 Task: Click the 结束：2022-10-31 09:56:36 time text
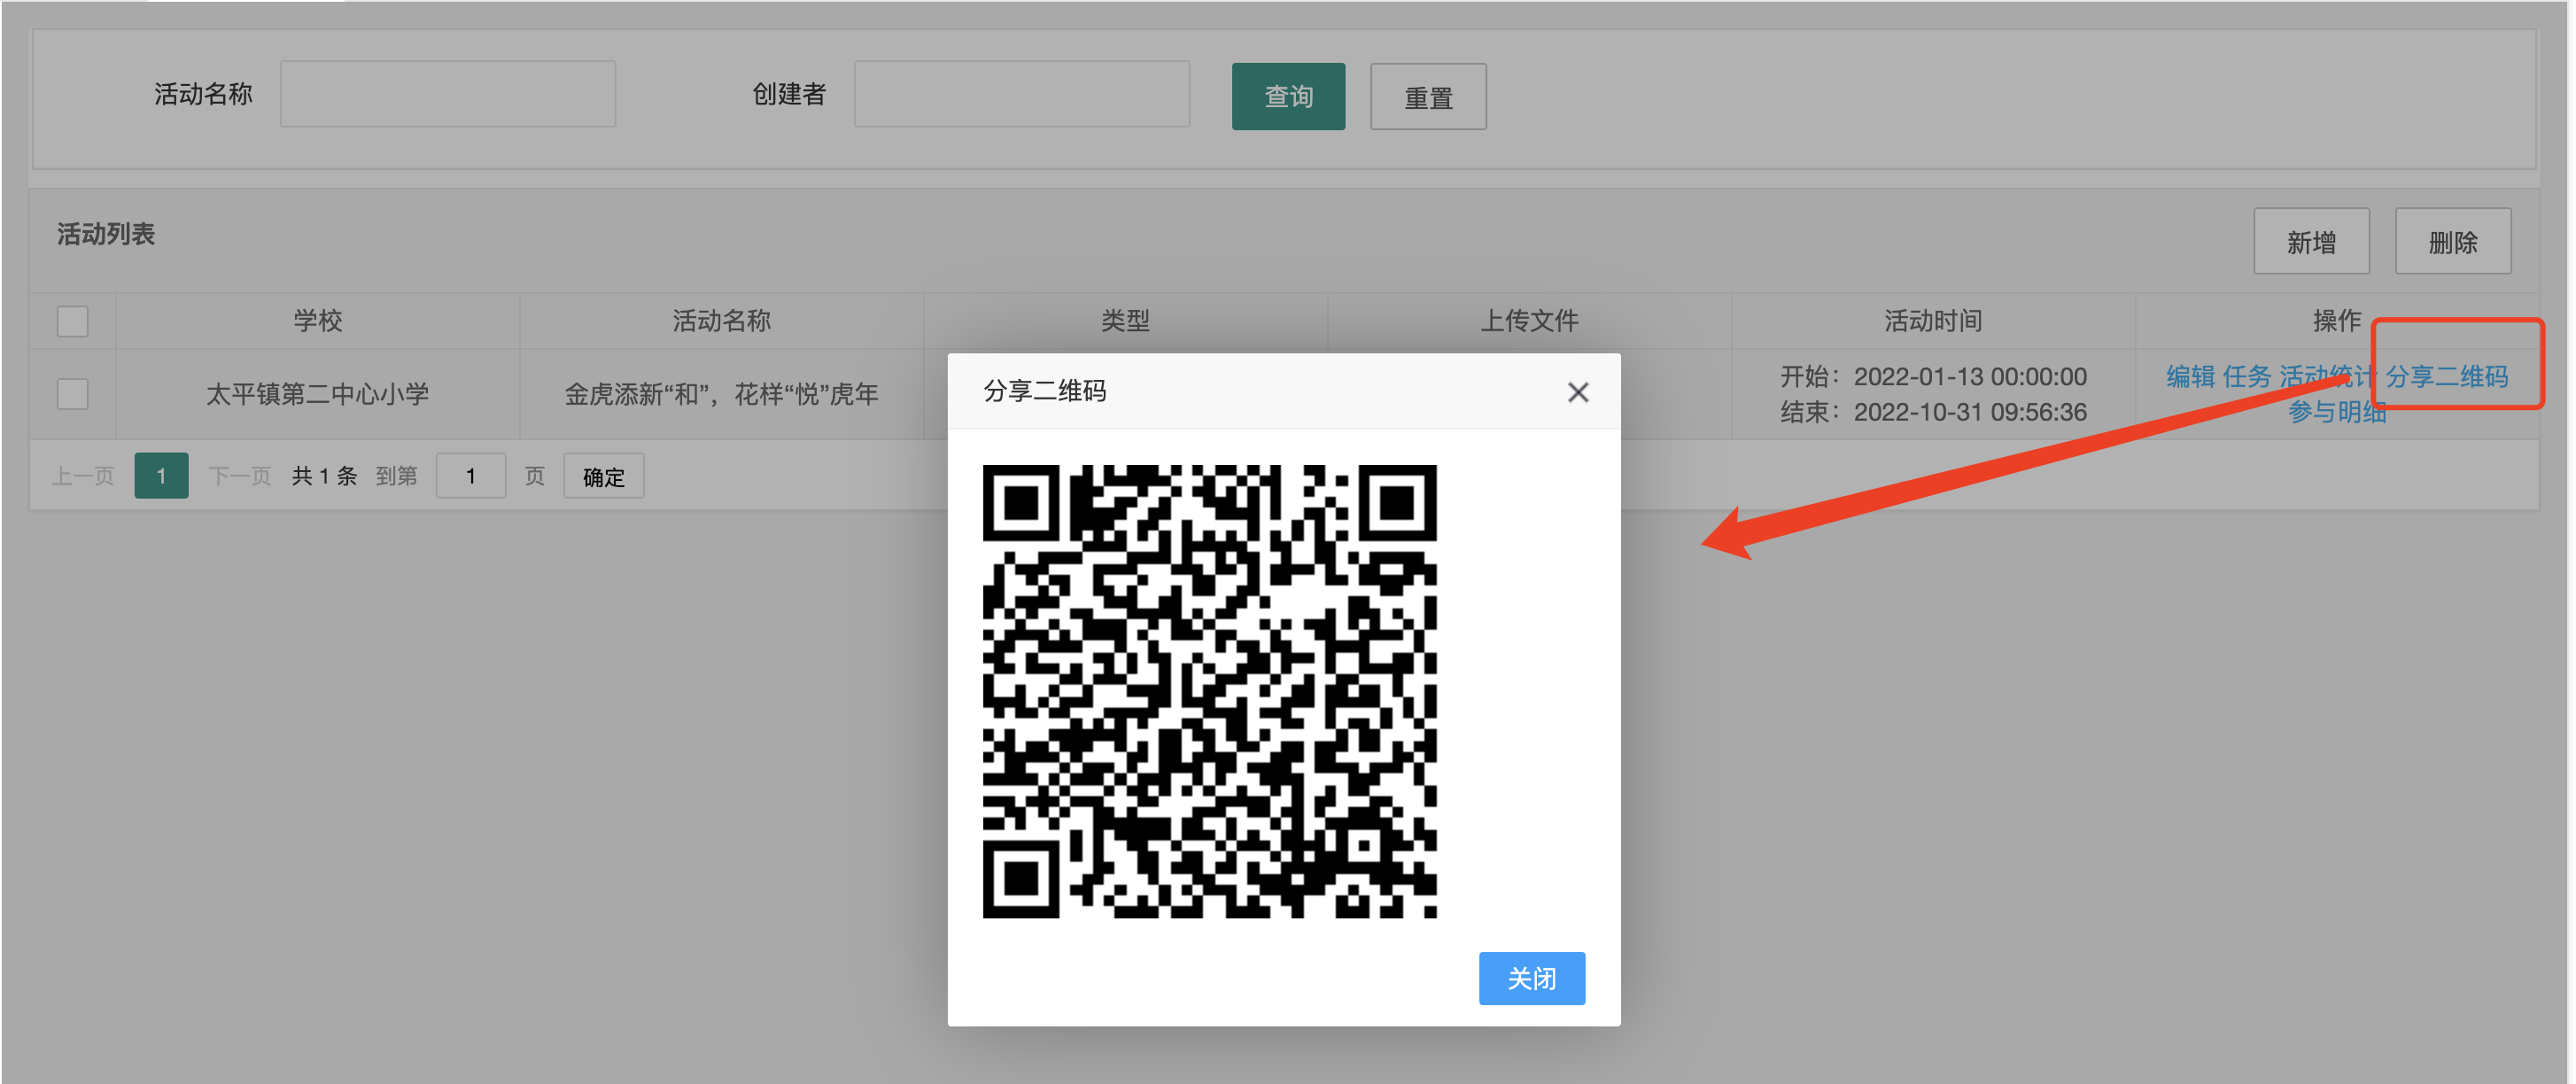pyautogui.click(x=1932, y=412)
